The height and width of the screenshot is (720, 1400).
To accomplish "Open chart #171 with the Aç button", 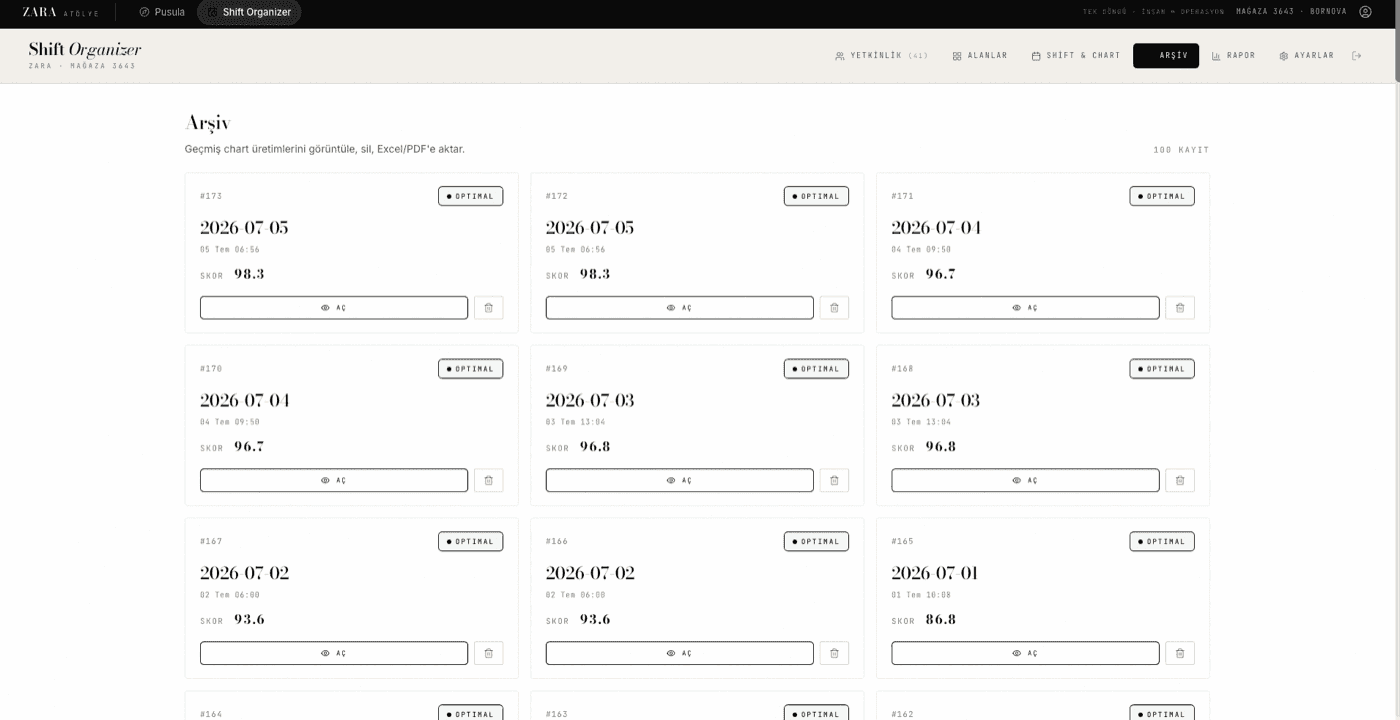I will pos(1026,308).
